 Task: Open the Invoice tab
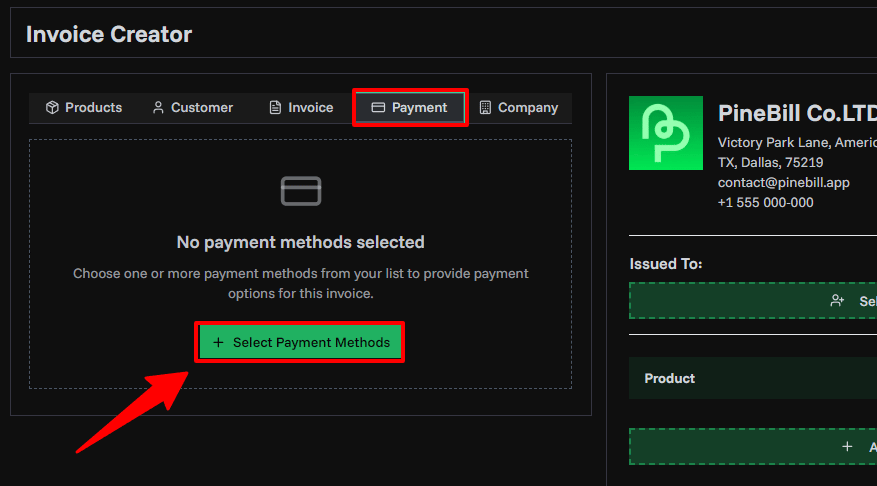click(x=301, y=107)
